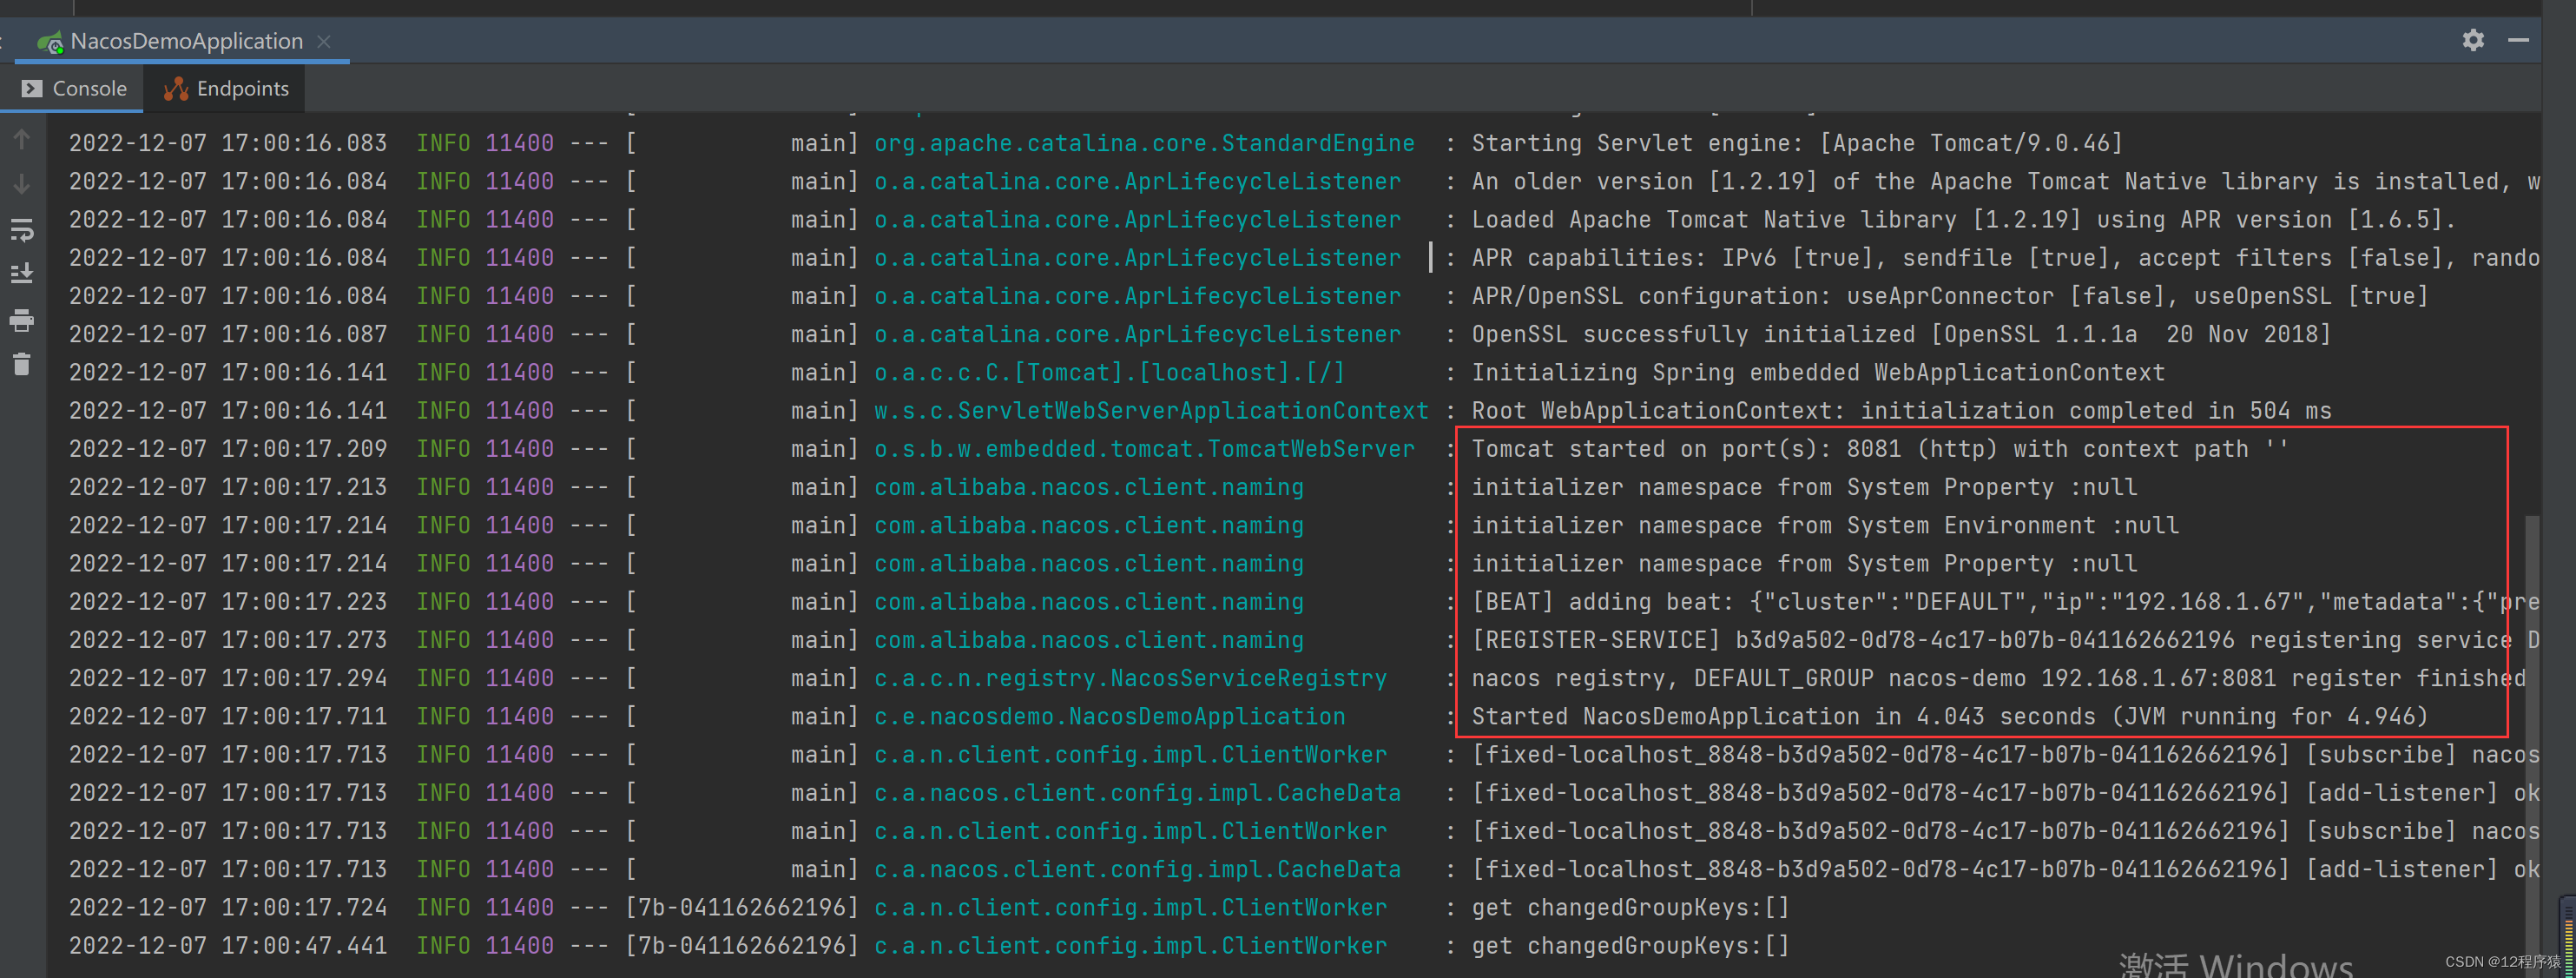Click 'Started NacosDemoApplication in 4.043 seconds' message
The width and height of the screenshot is (2576, 978).
pos(1949,716)
